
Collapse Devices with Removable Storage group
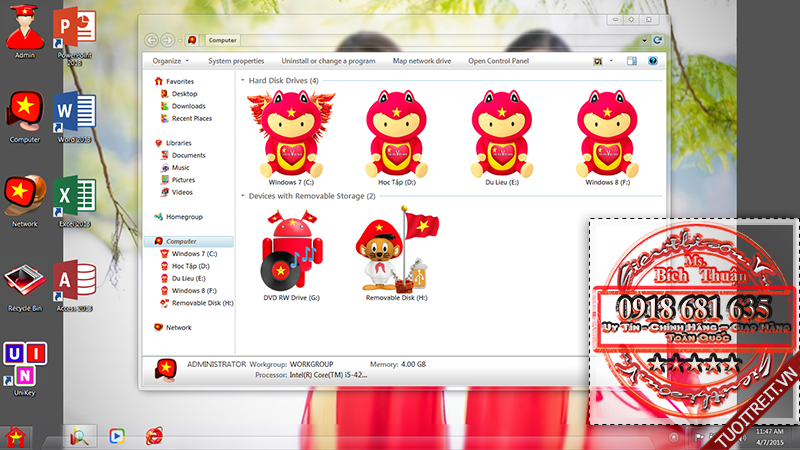(242, 196)
